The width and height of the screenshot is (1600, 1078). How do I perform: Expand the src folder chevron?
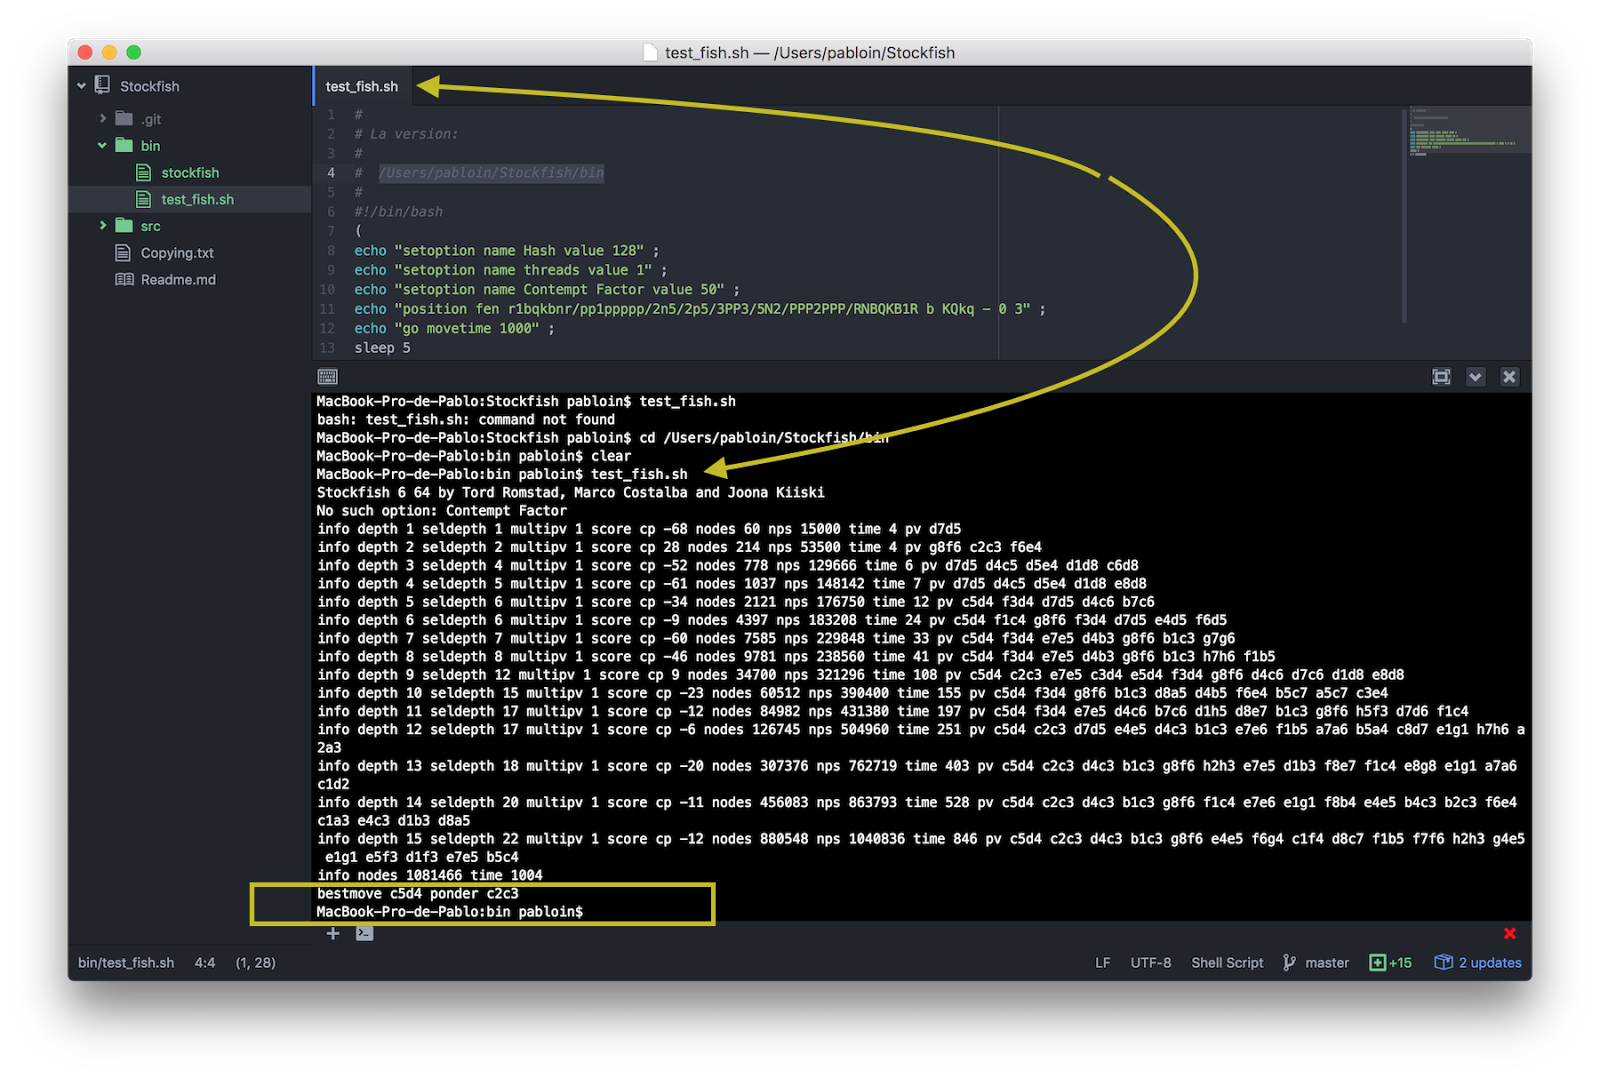pyautogui.click(x=102, y=226)
